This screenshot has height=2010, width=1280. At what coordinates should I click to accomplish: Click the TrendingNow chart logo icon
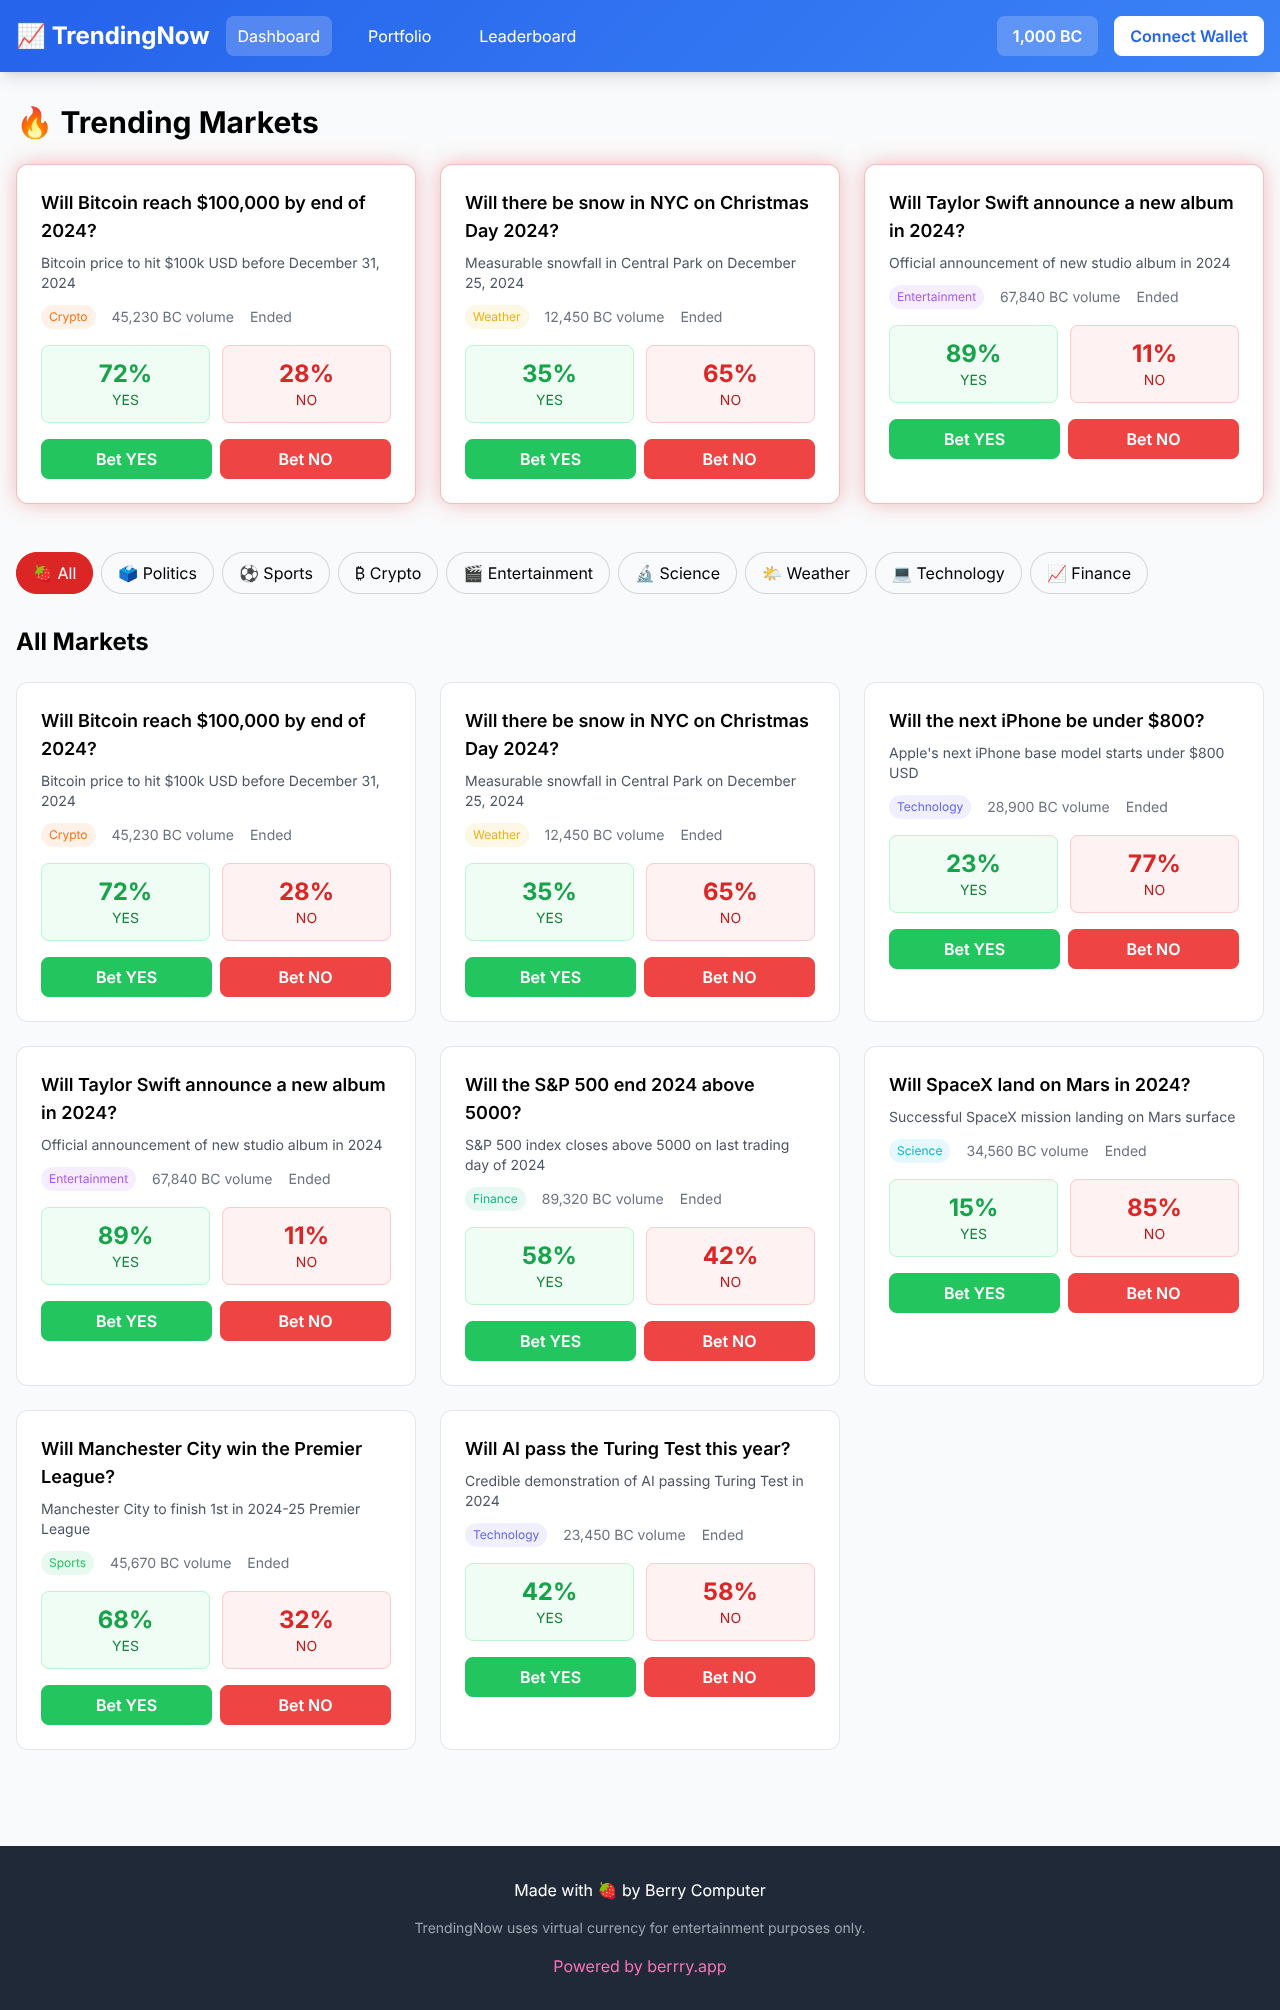click(31, 36)
